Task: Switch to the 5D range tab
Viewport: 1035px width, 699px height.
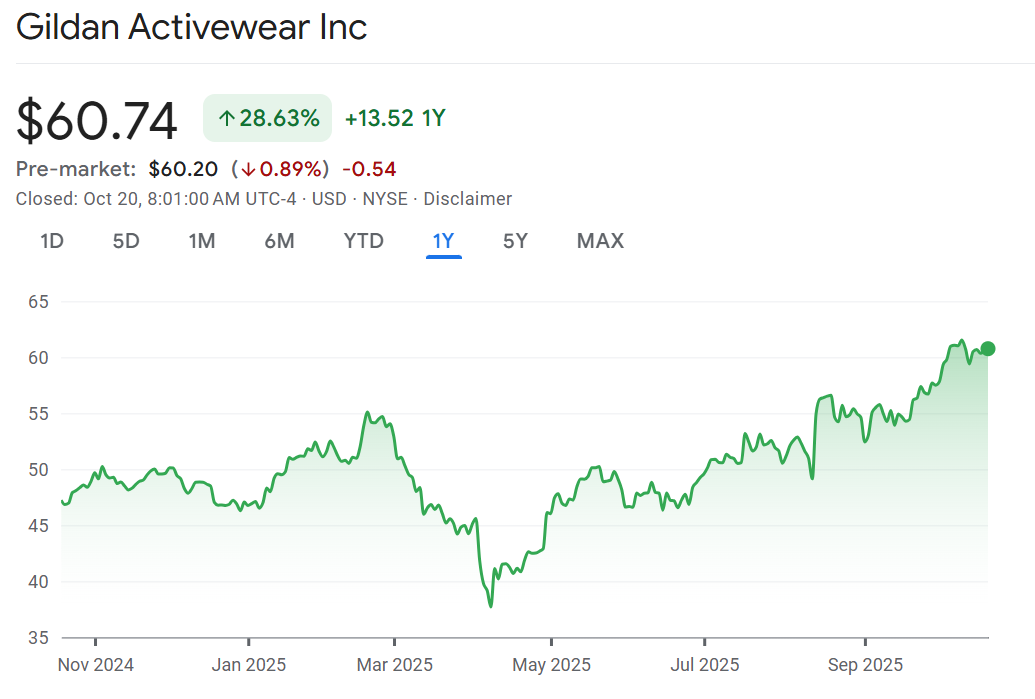Action: click(126, 241)
